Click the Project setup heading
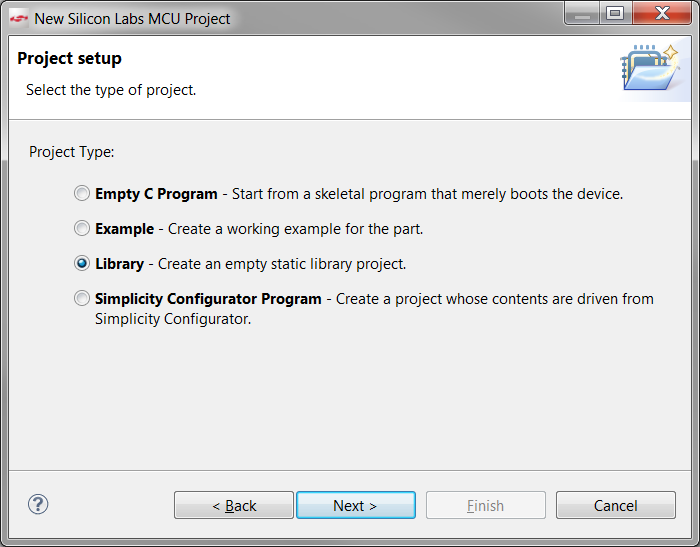Image resolution: width=700 pixels, height=547 pixels. point(69,58)
